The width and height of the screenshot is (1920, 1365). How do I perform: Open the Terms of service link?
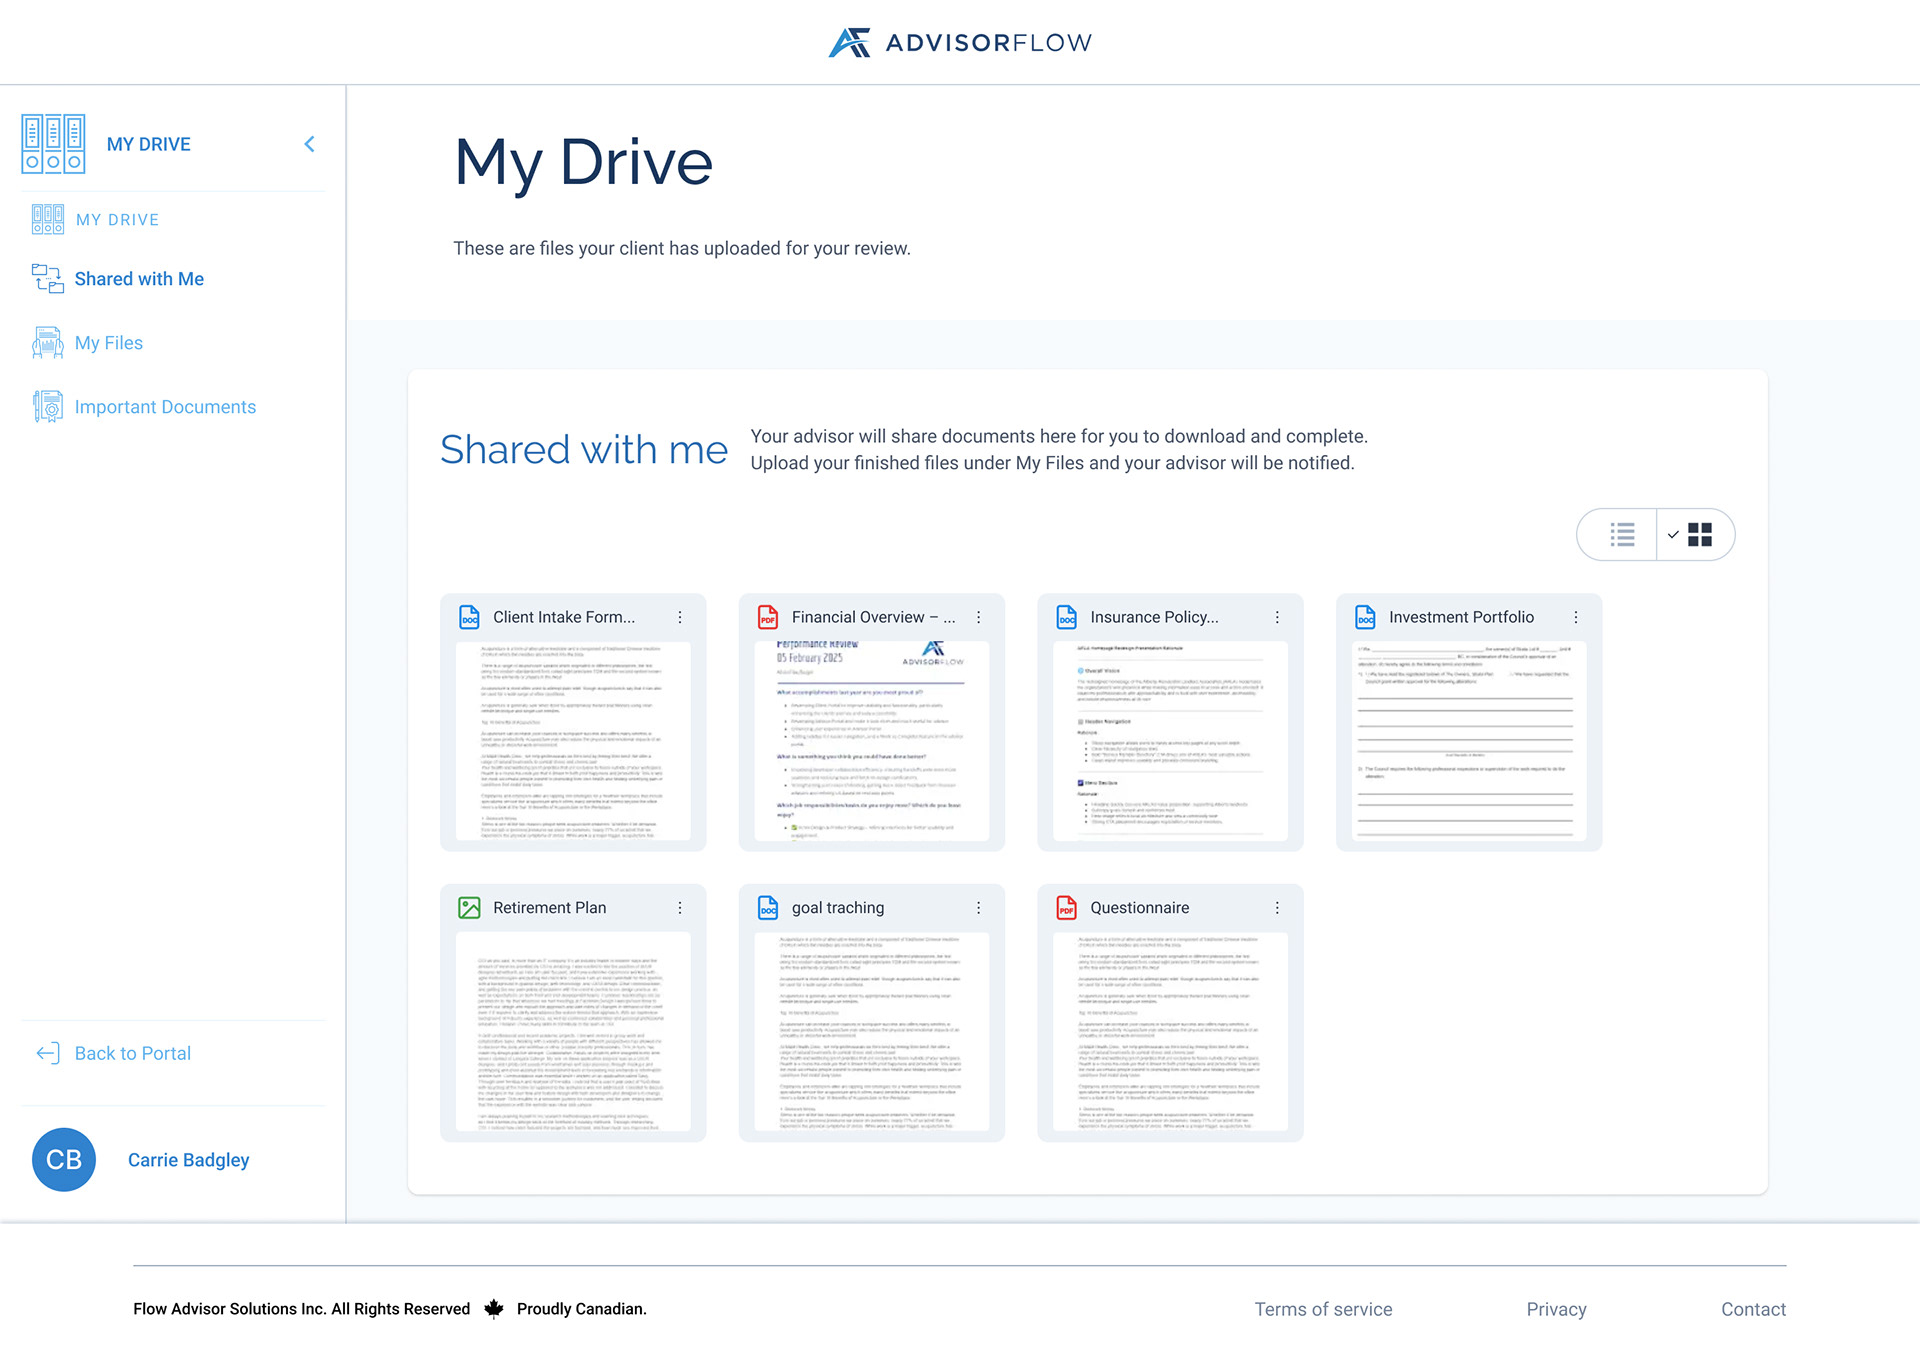[x=1322, y=1308]
